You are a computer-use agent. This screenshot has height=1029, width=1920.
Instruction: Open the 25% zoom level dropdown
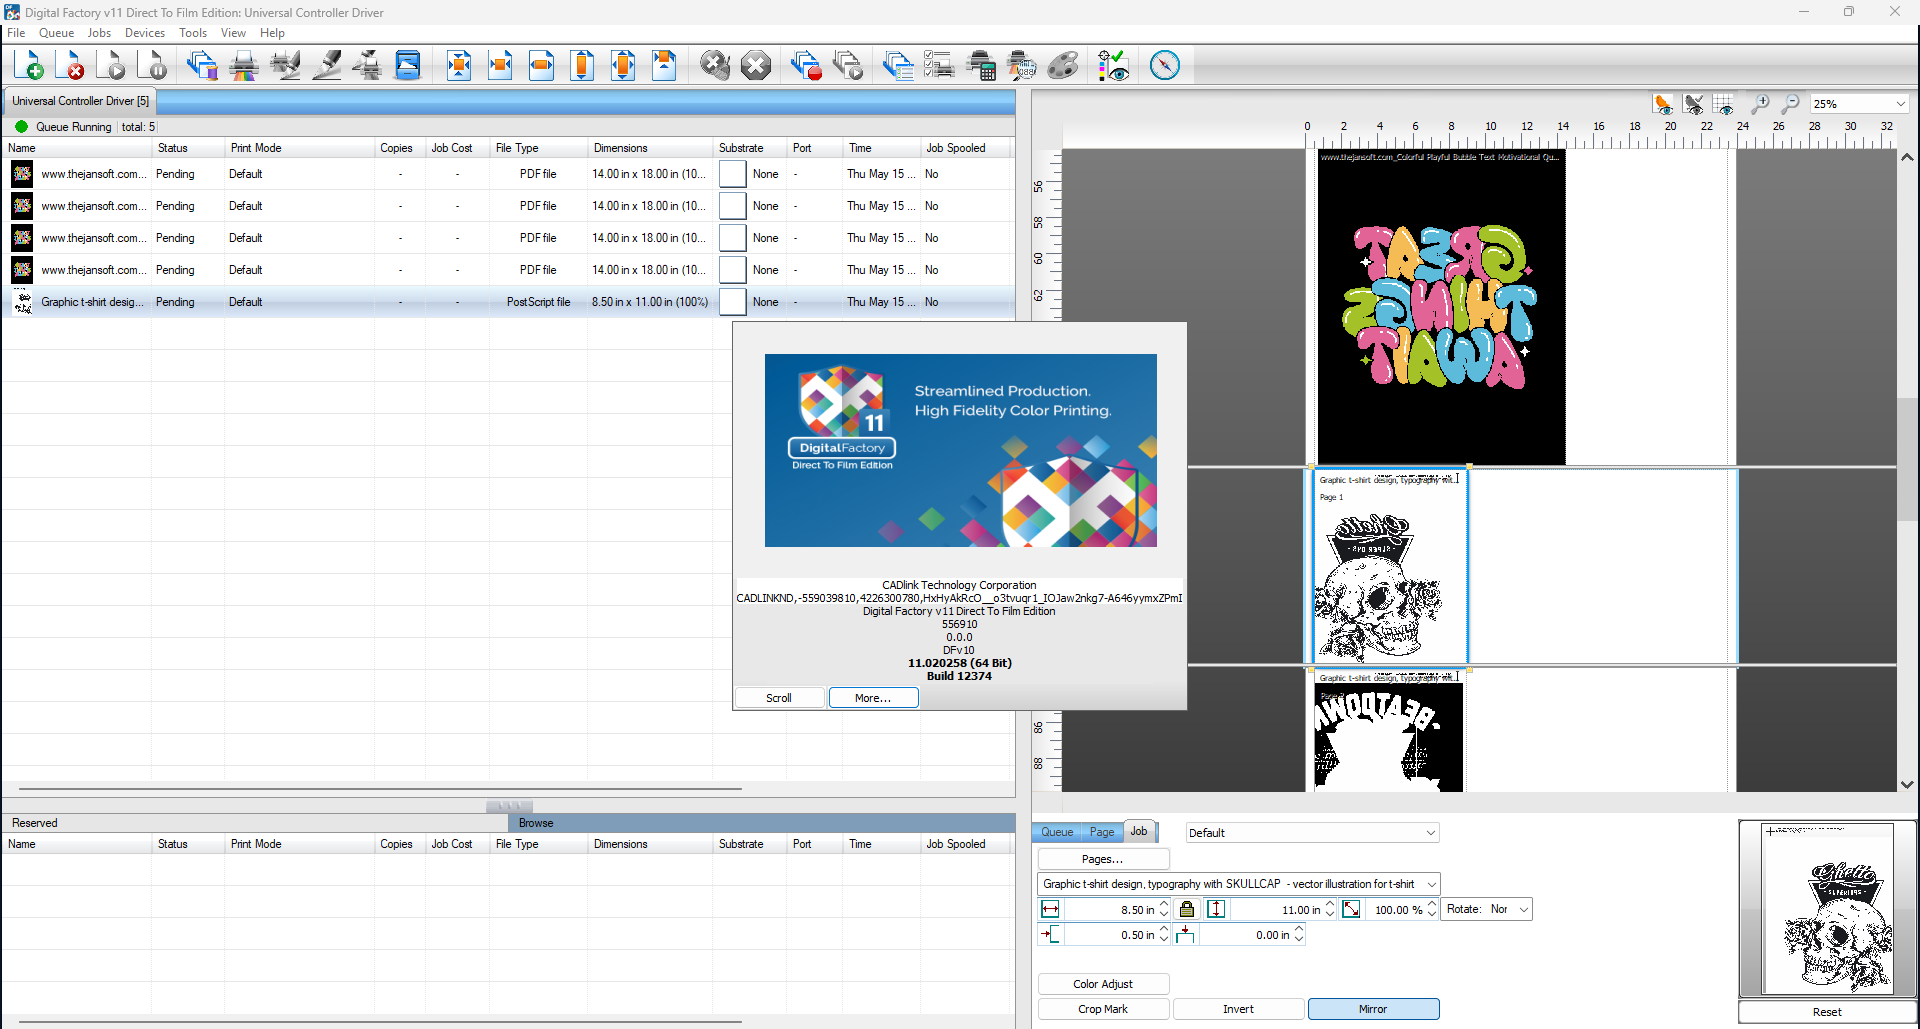[1900, 104]
